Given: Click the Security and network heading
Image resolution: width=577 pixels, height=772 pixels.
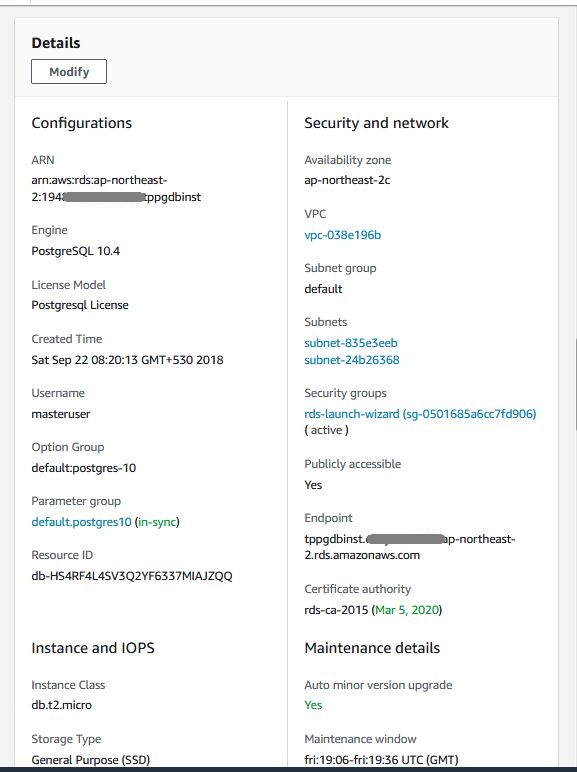Looking at the screenshot, I should coord(377,123).
